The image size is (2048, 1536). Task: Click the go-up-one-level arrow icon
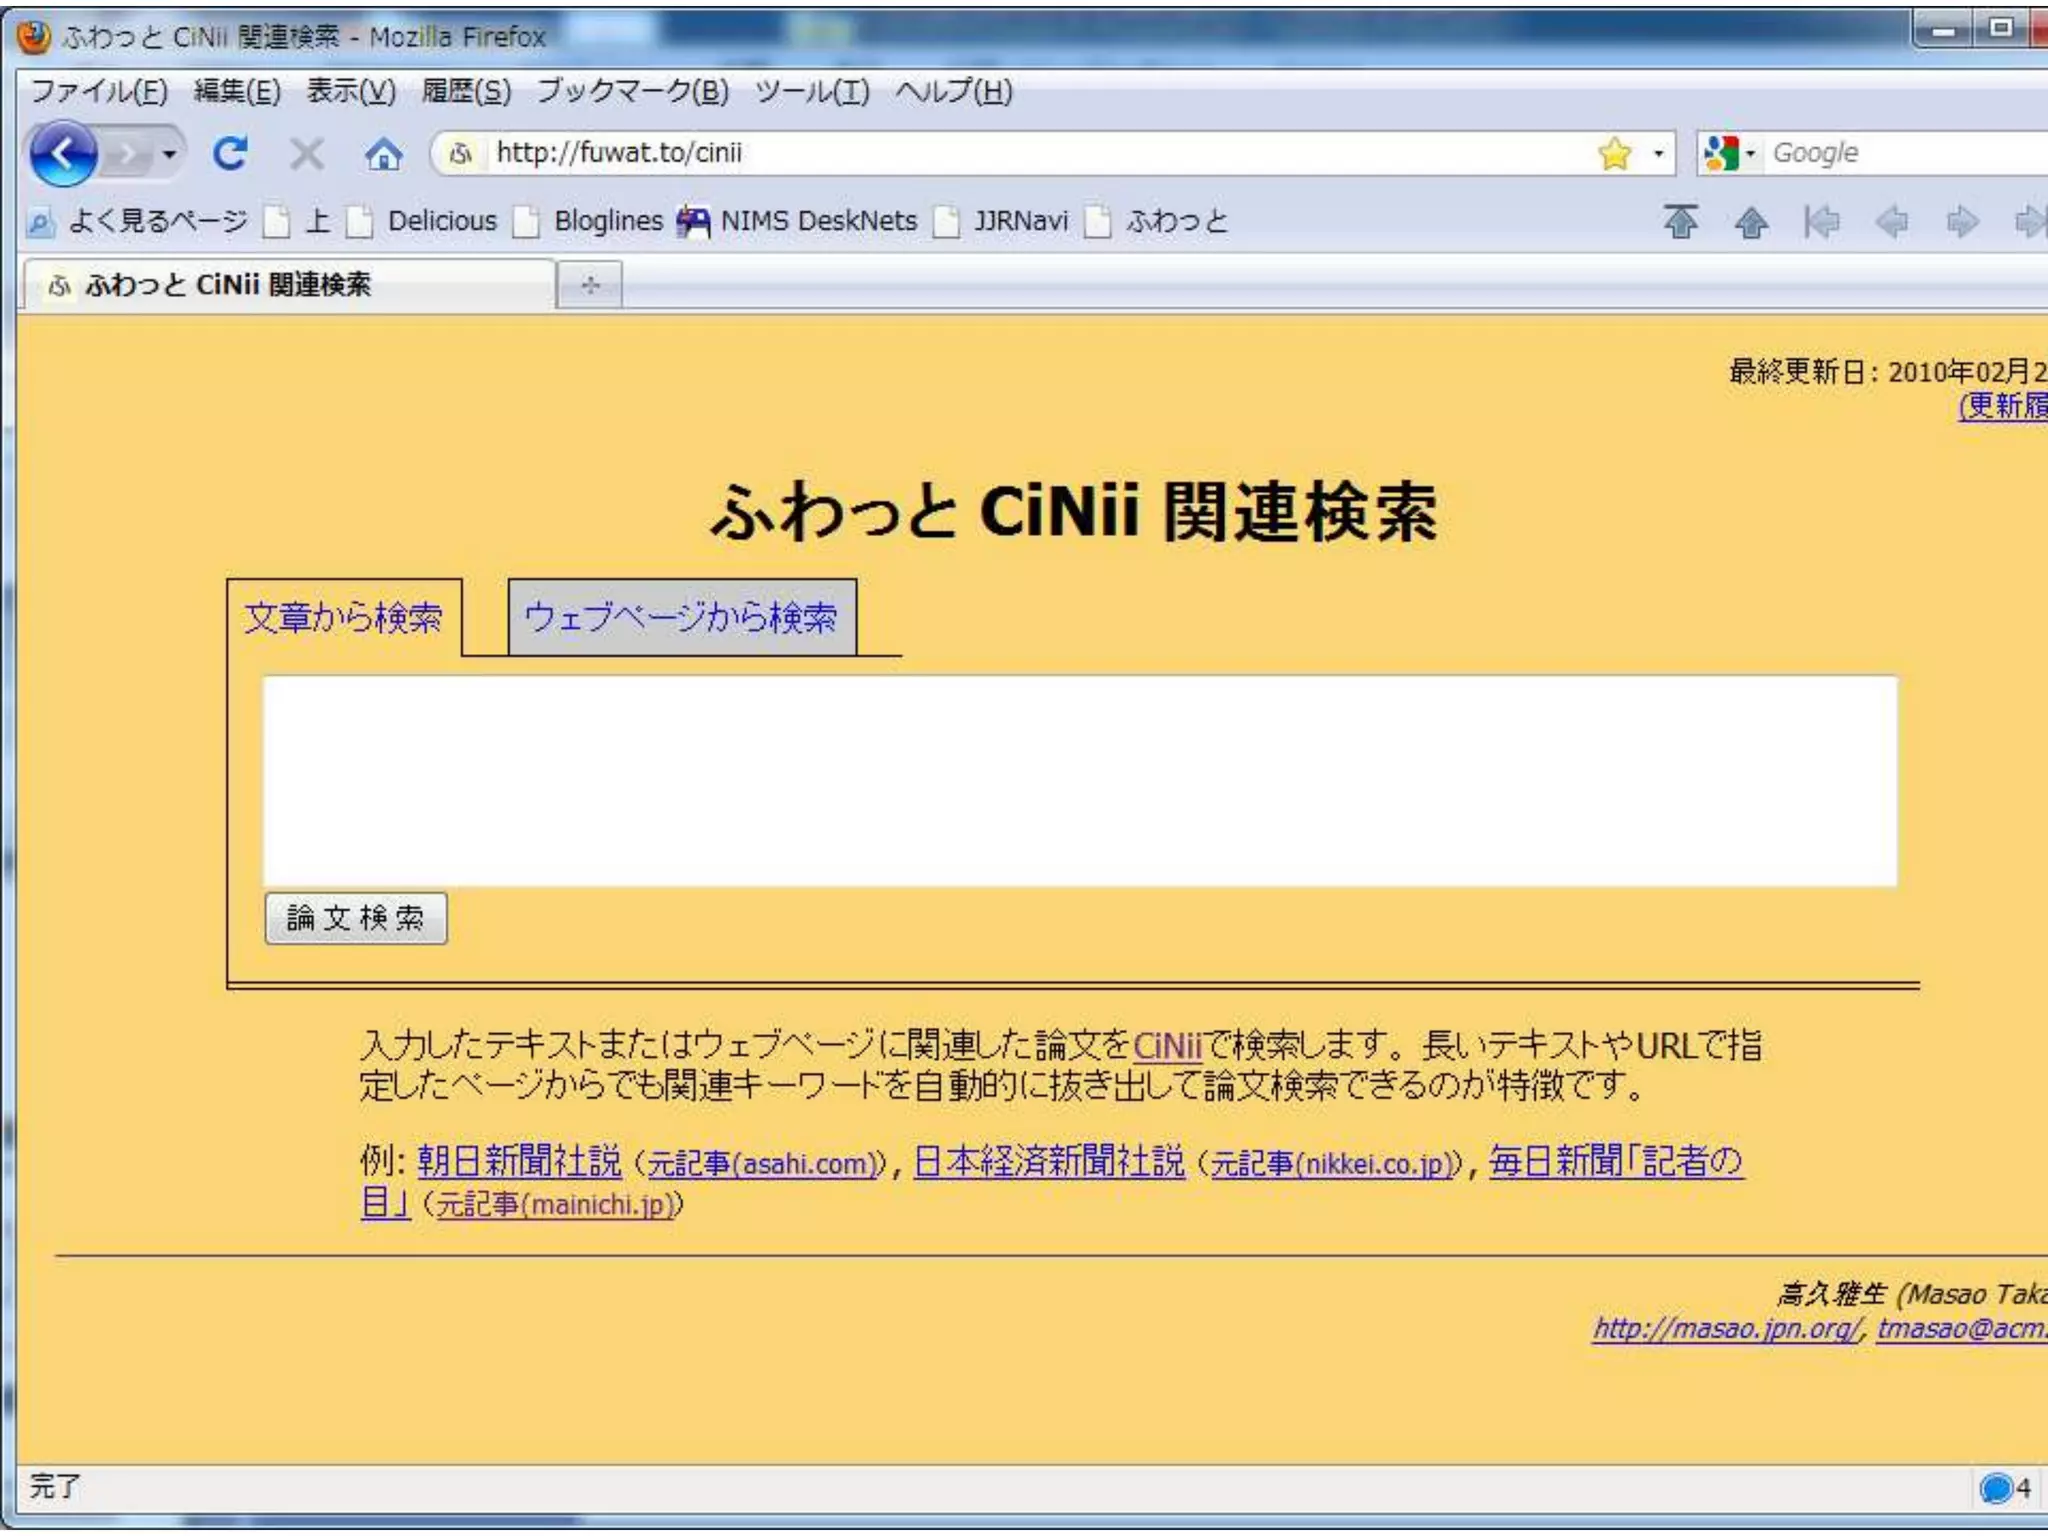(x=1750, y=221)
